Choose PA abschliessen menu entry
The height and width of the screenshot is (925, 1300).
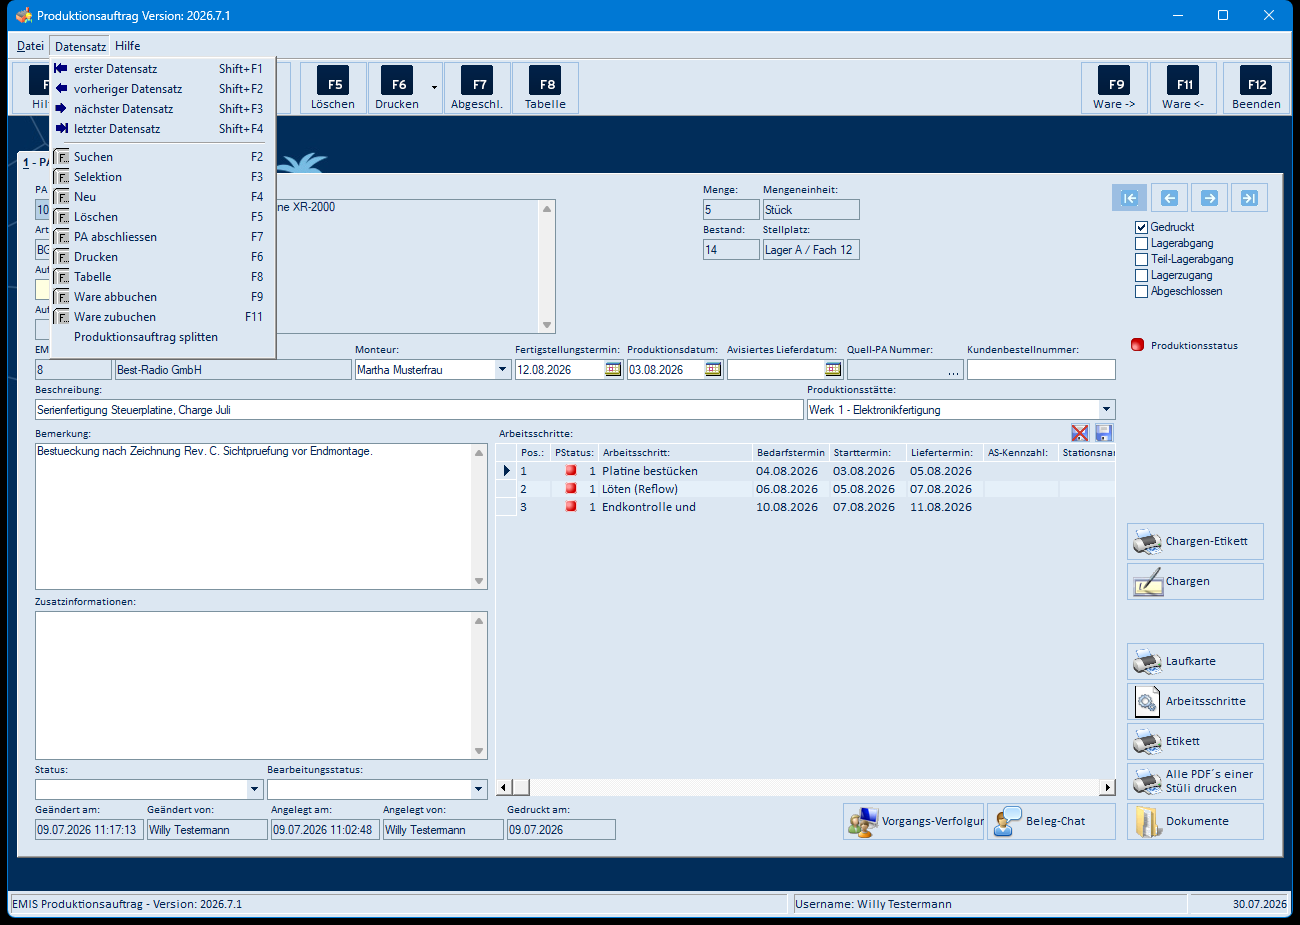163,237
